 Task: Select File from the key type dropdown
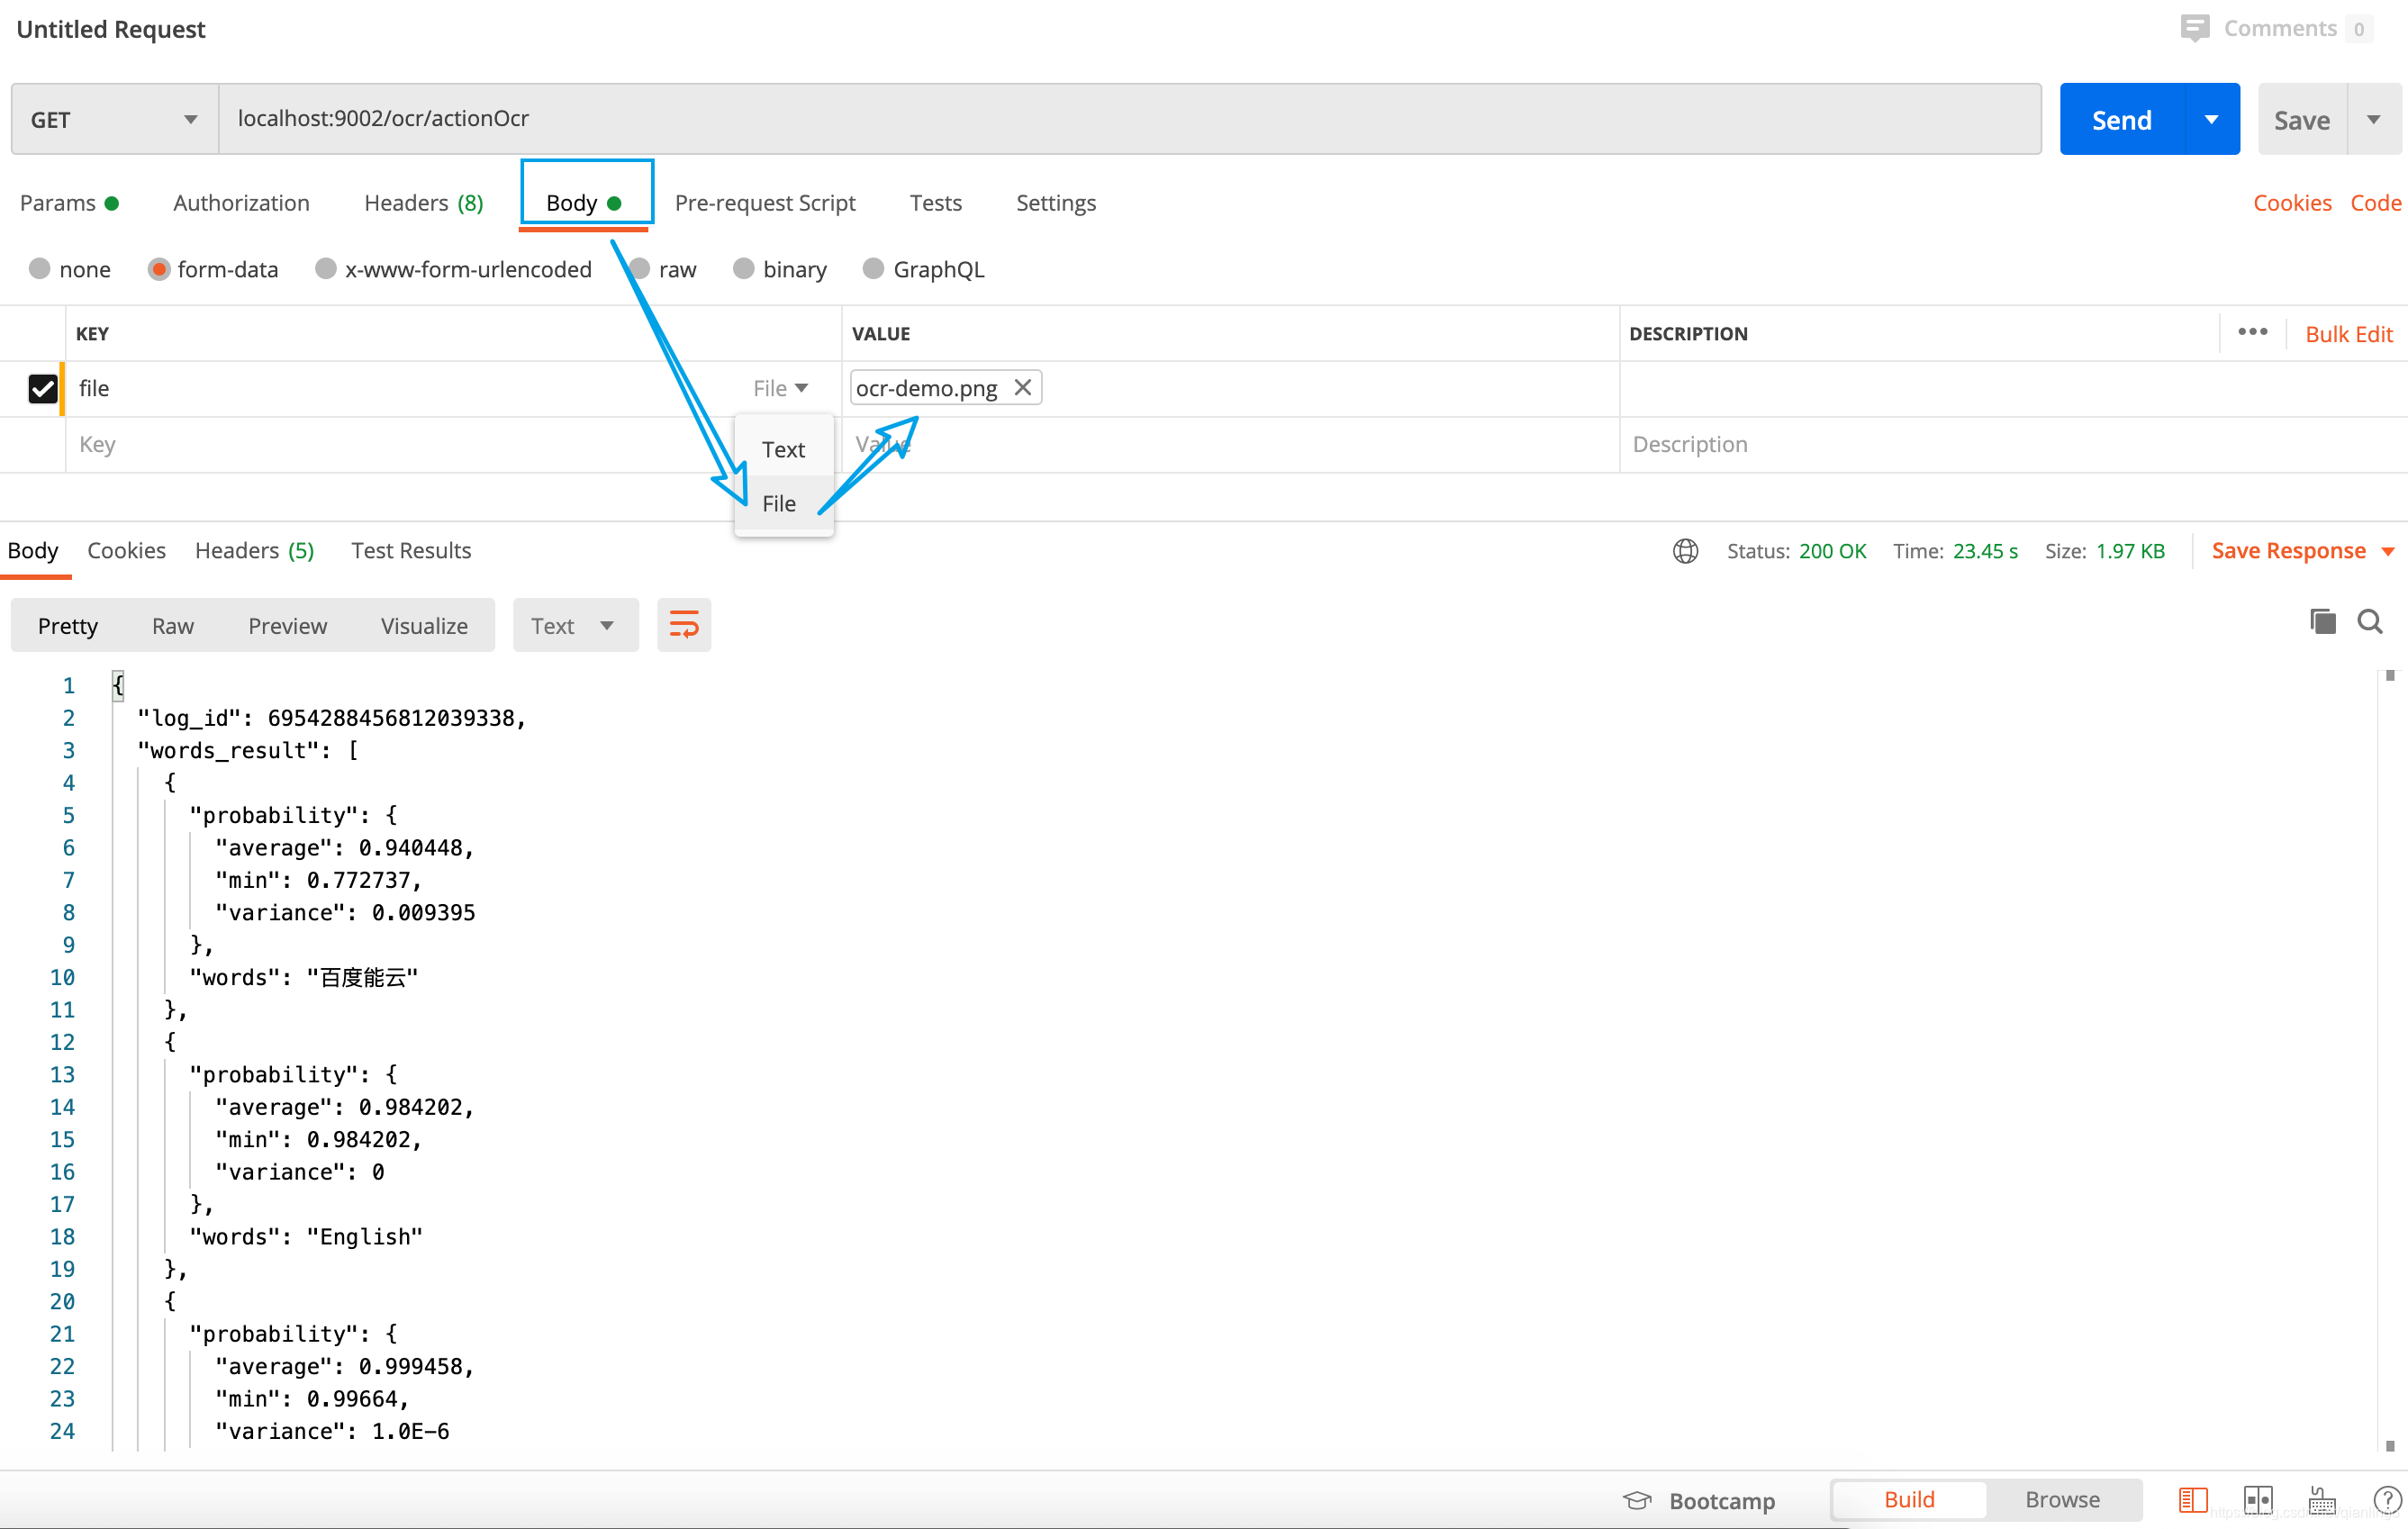click(777, 504)
